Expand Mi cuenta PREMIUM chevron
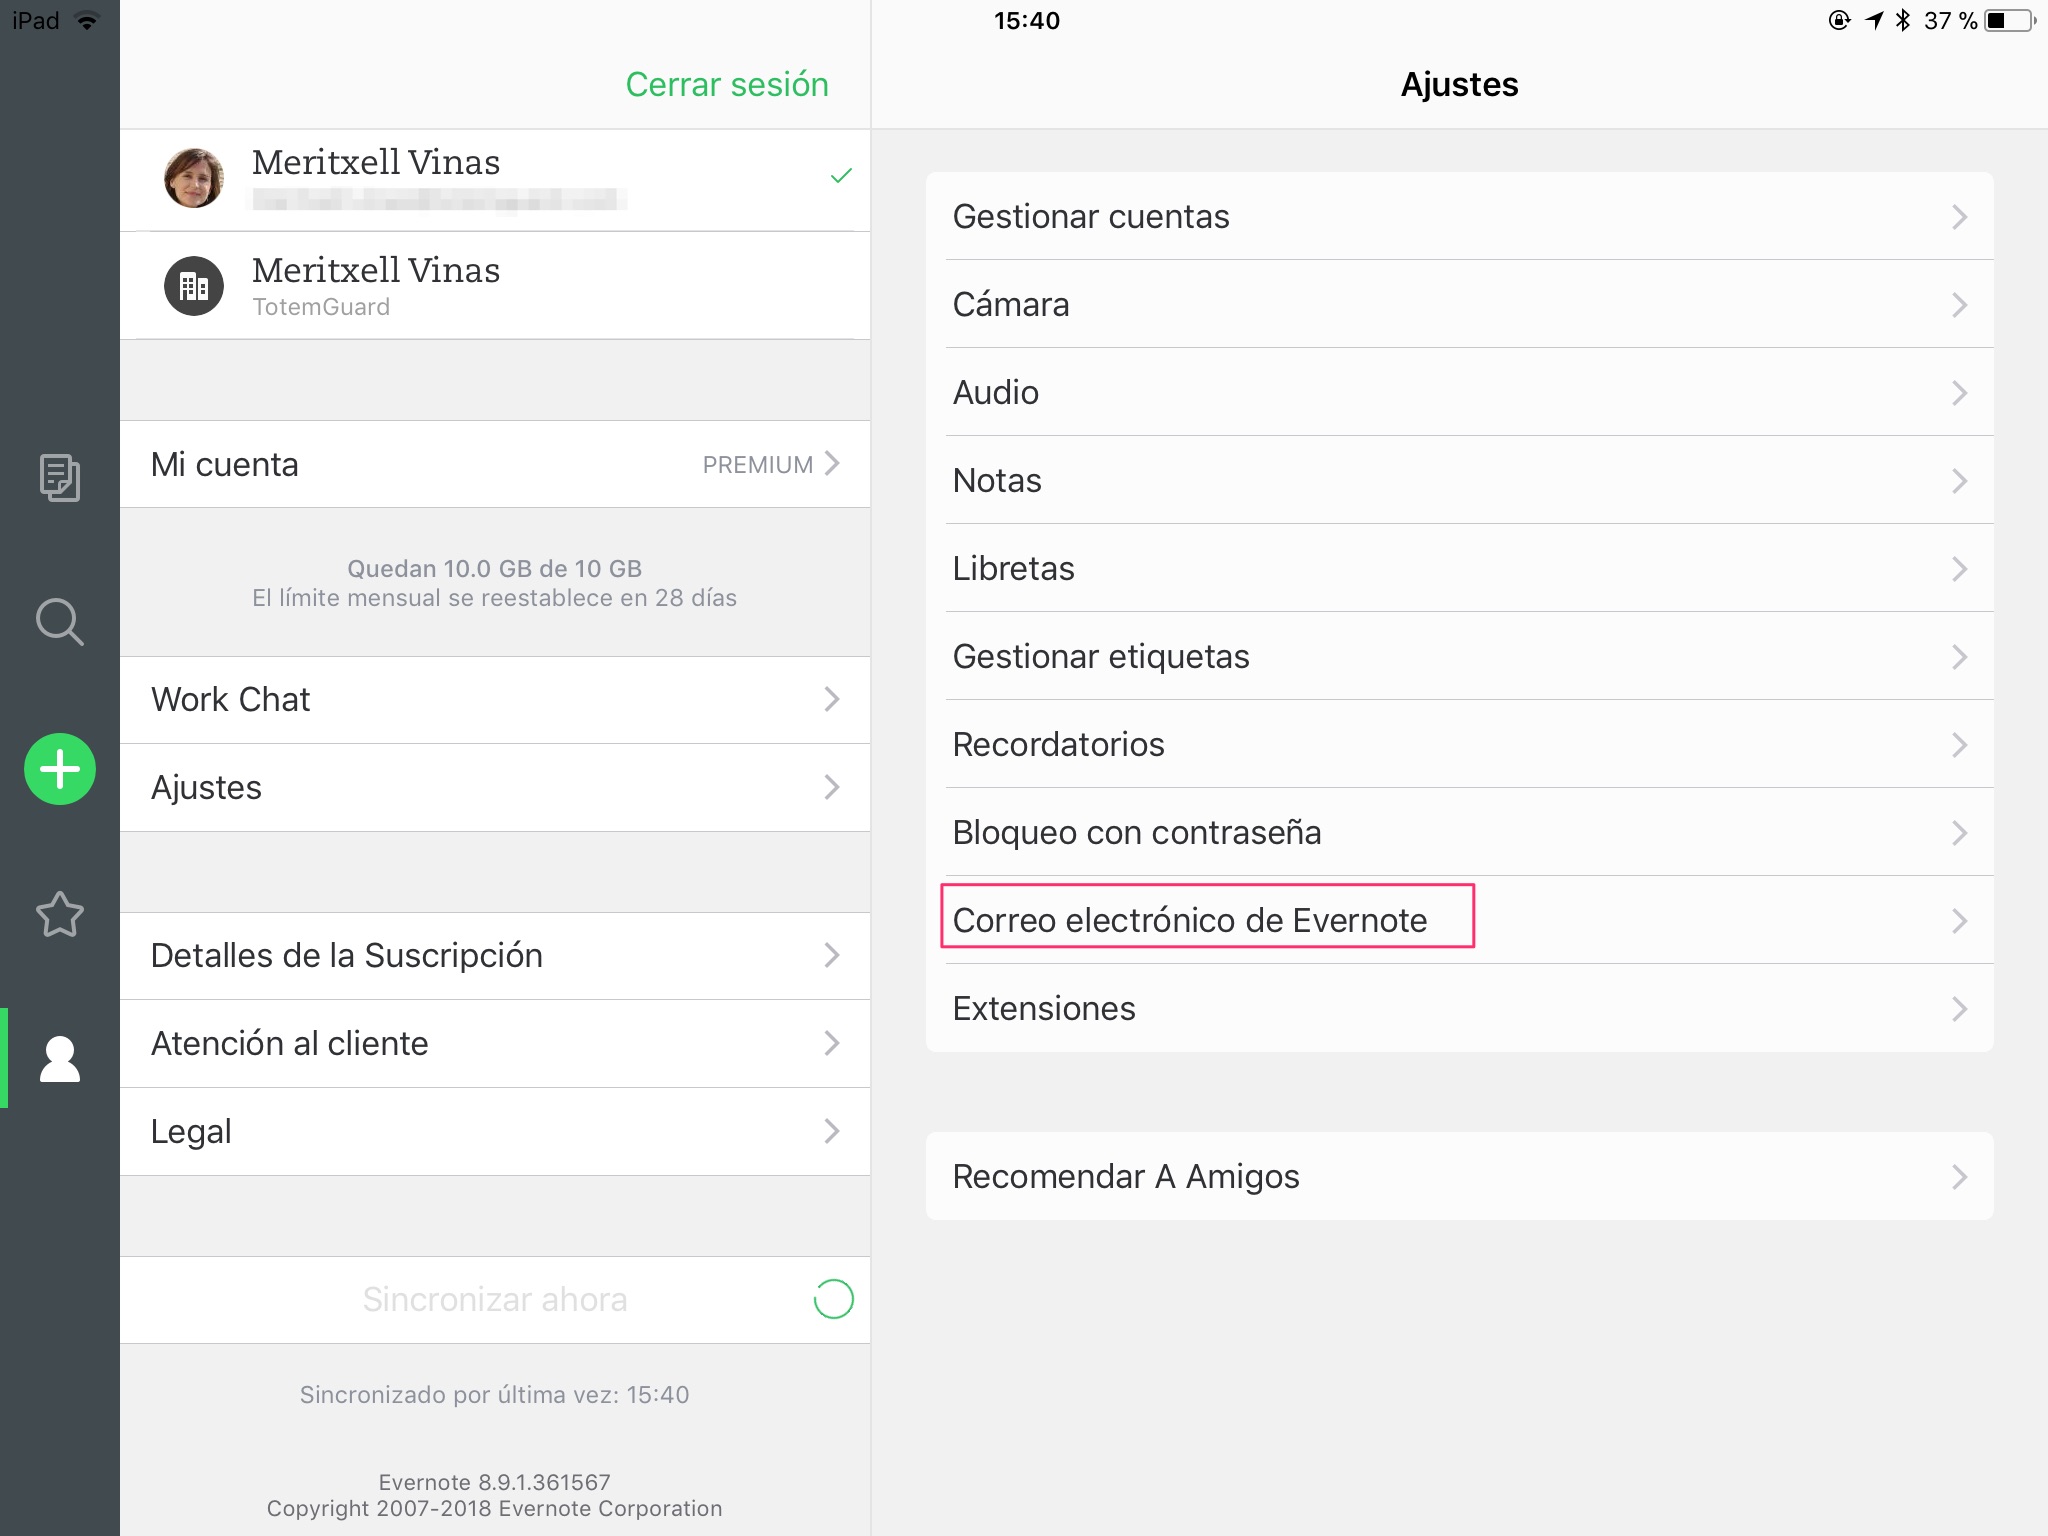This screenshot has width=2048, height=1536. (x=831, y=464)
